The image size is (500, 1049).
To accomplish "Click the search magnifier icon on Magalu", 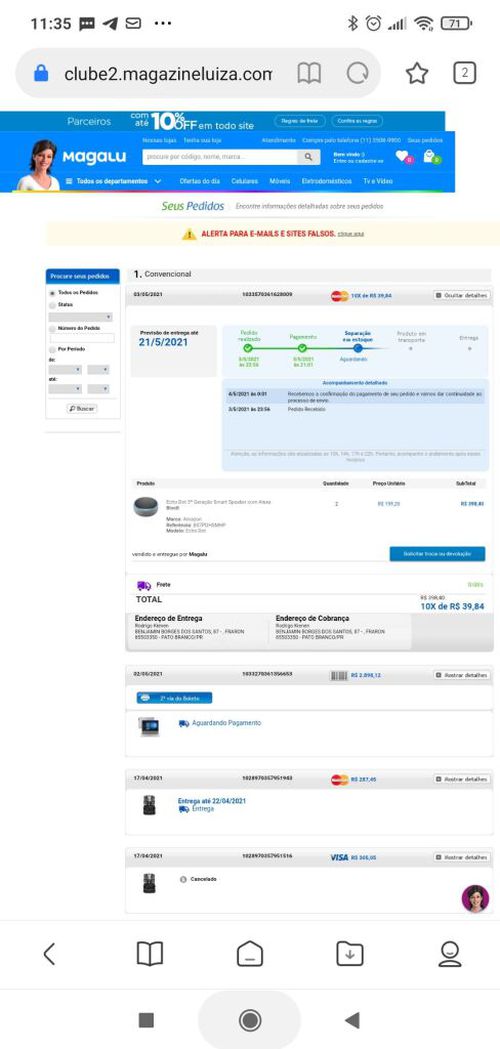I will pos(308,157).
